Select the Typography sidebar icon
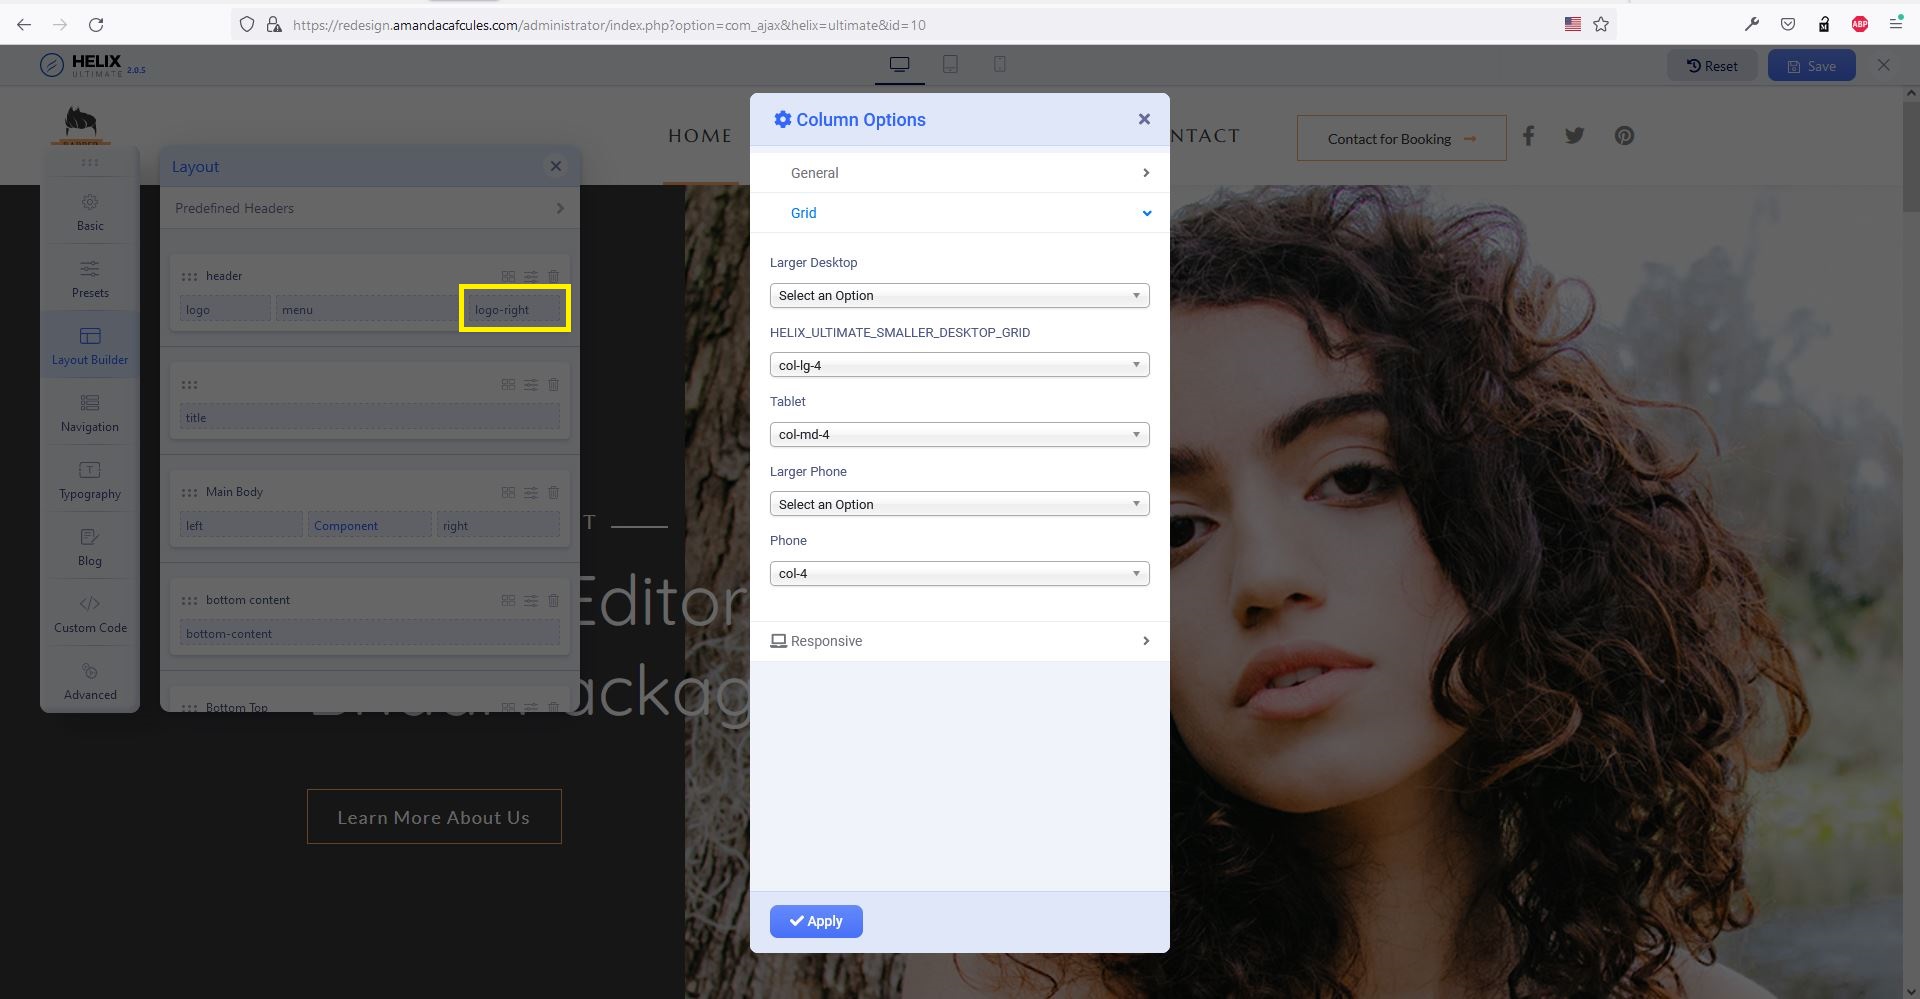This screenshot has height=999, width=1920. [x=90, y=471]
